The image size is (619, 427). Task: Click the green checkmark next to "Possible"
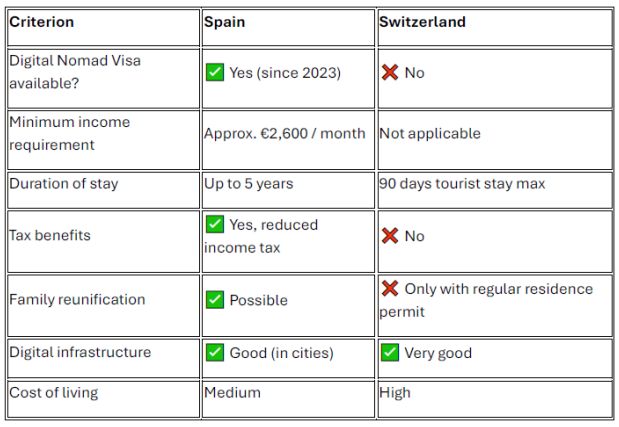(214, 300)
